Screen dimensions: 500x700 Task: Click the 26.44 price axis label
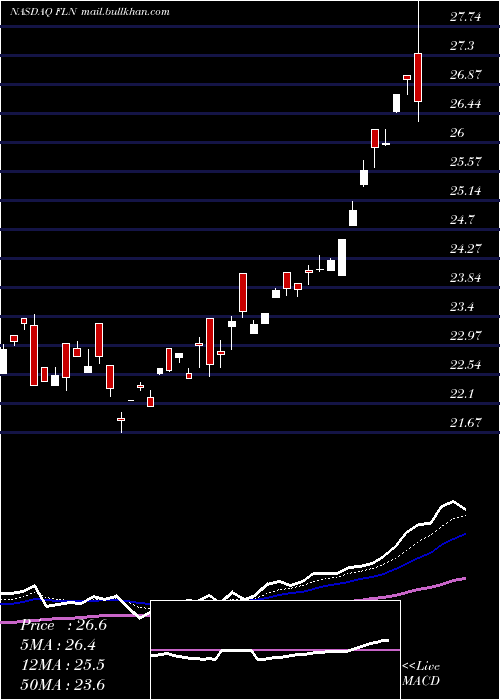[466, 104]
